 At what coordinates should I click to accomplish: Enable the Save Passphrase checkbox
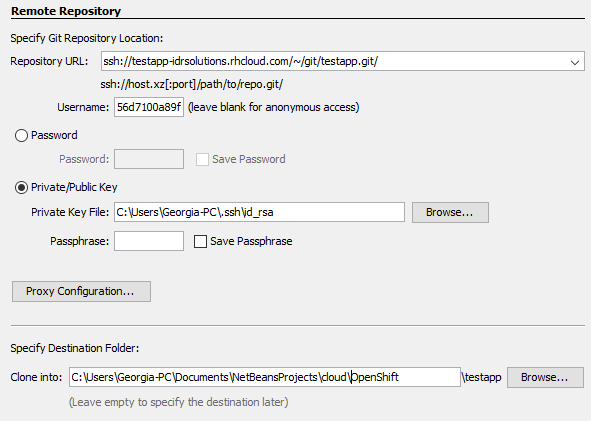[200, 241]
